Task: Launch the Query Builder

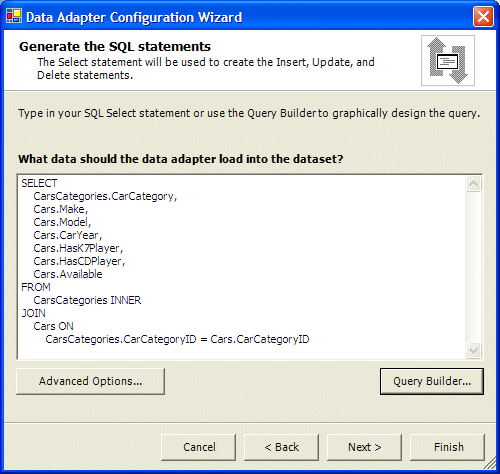Action: point(432,381)
